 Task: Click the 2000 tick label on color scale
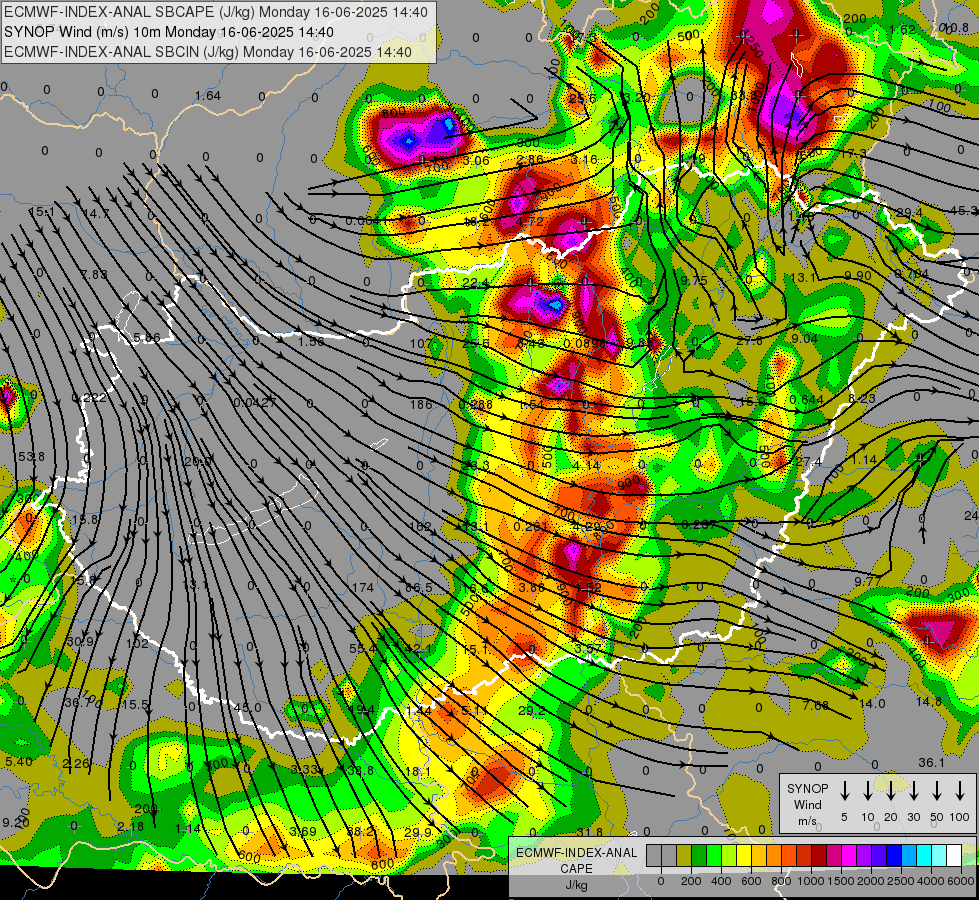tap(871, 881)
